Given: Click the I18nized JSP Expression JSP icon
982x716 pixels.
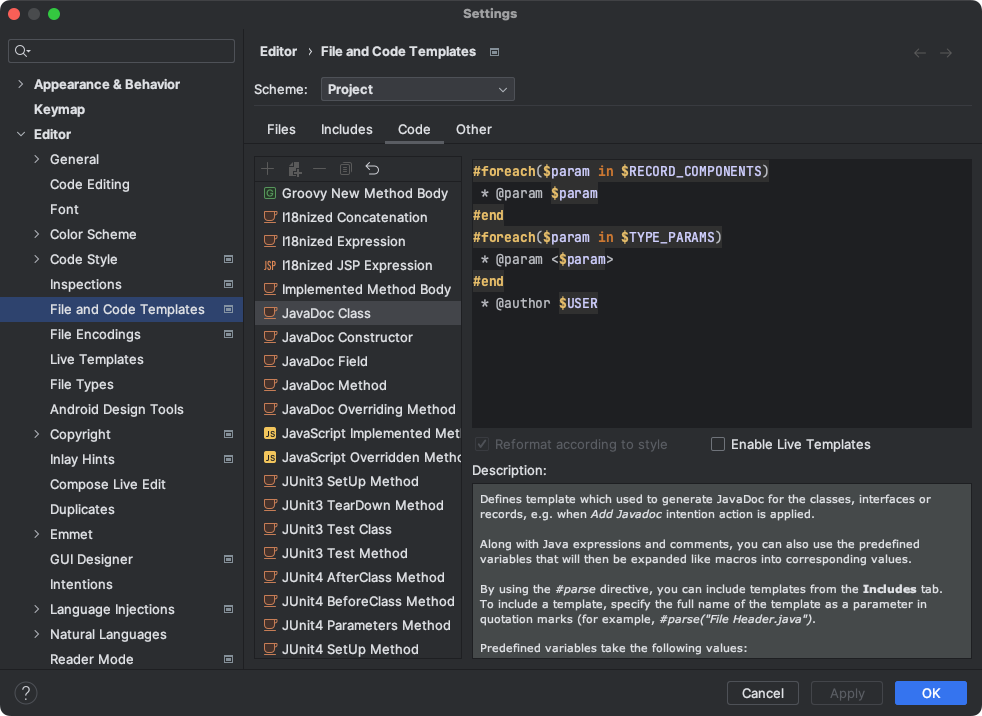Looking at the screenshot, I should click(270, 265).
